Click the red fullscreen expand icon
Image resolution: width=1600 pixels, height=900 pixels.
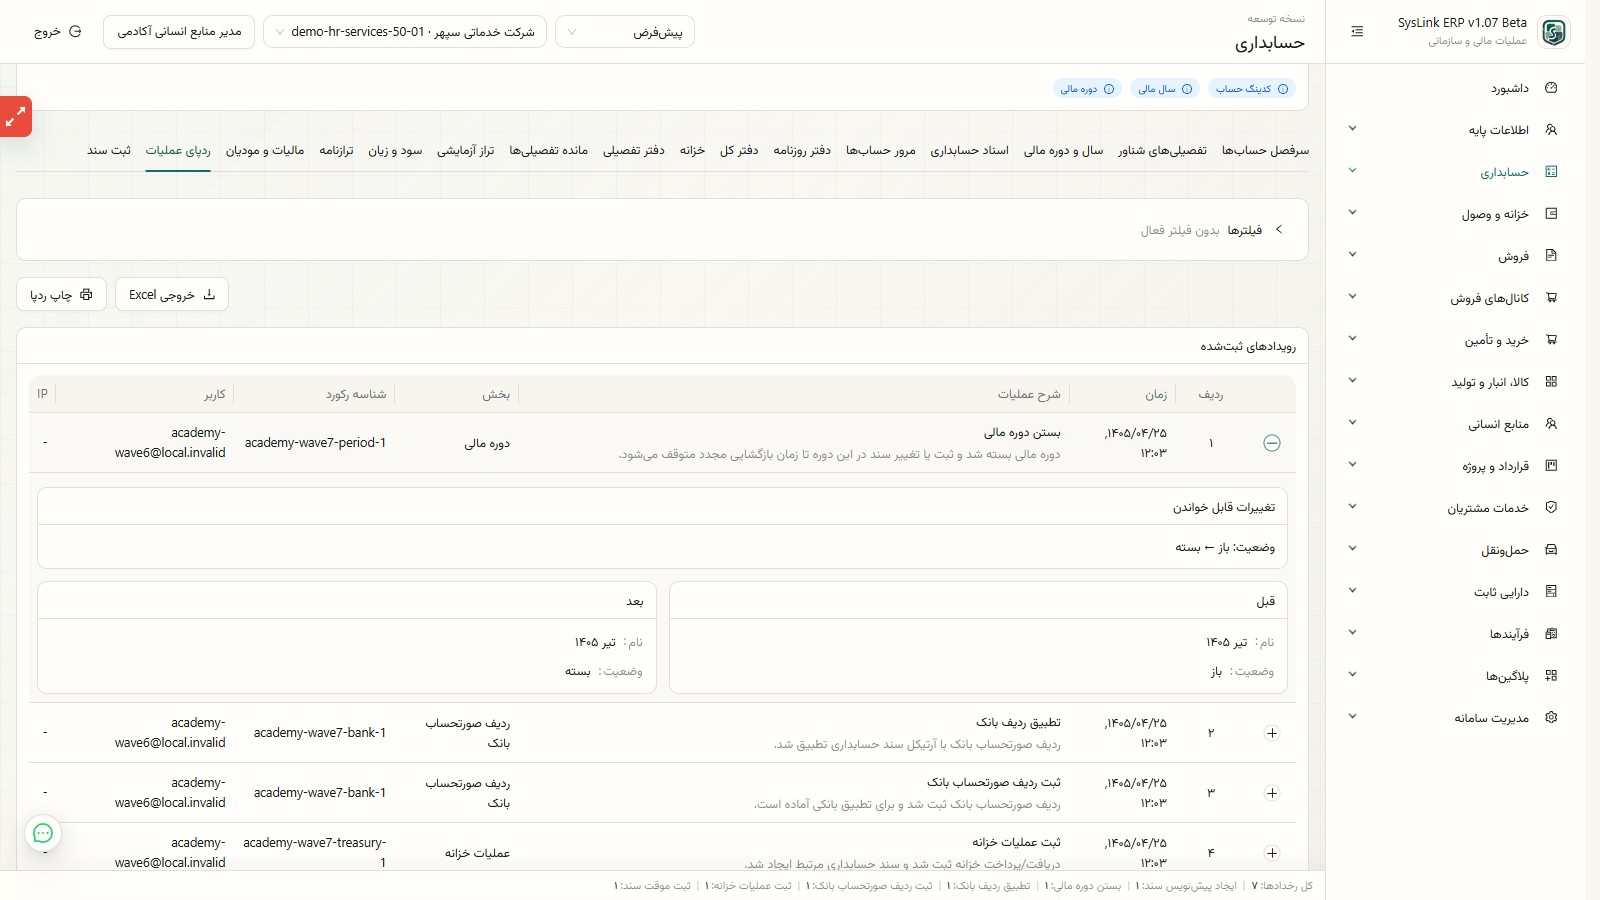point(15,117)
